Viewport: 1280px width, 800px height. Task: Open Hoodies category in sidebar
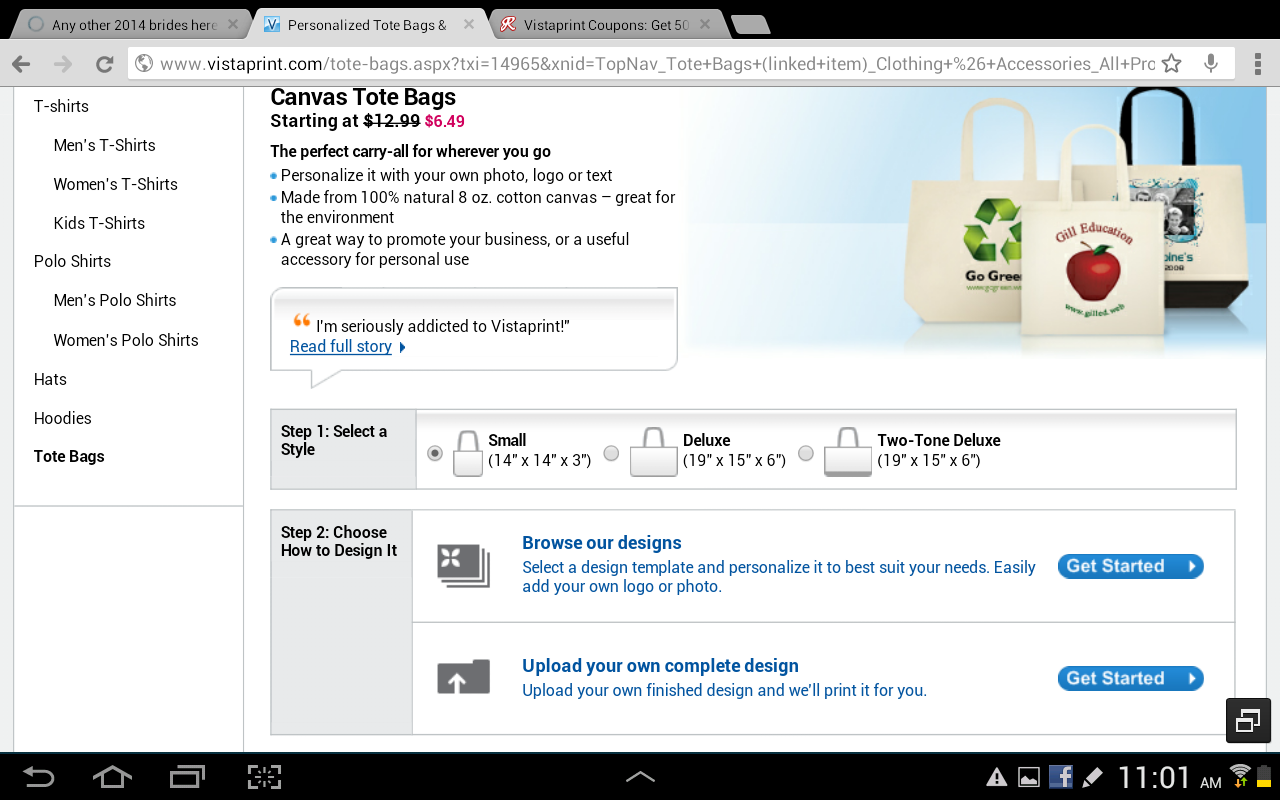tap(63, 418)
